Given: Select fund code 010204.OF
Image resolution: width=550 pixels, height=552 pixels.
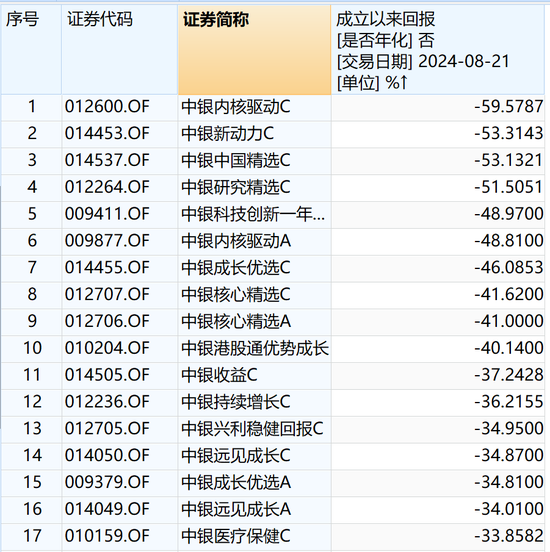Looking at the screenshot, I should pyautogui.click(x=107, y=348).
